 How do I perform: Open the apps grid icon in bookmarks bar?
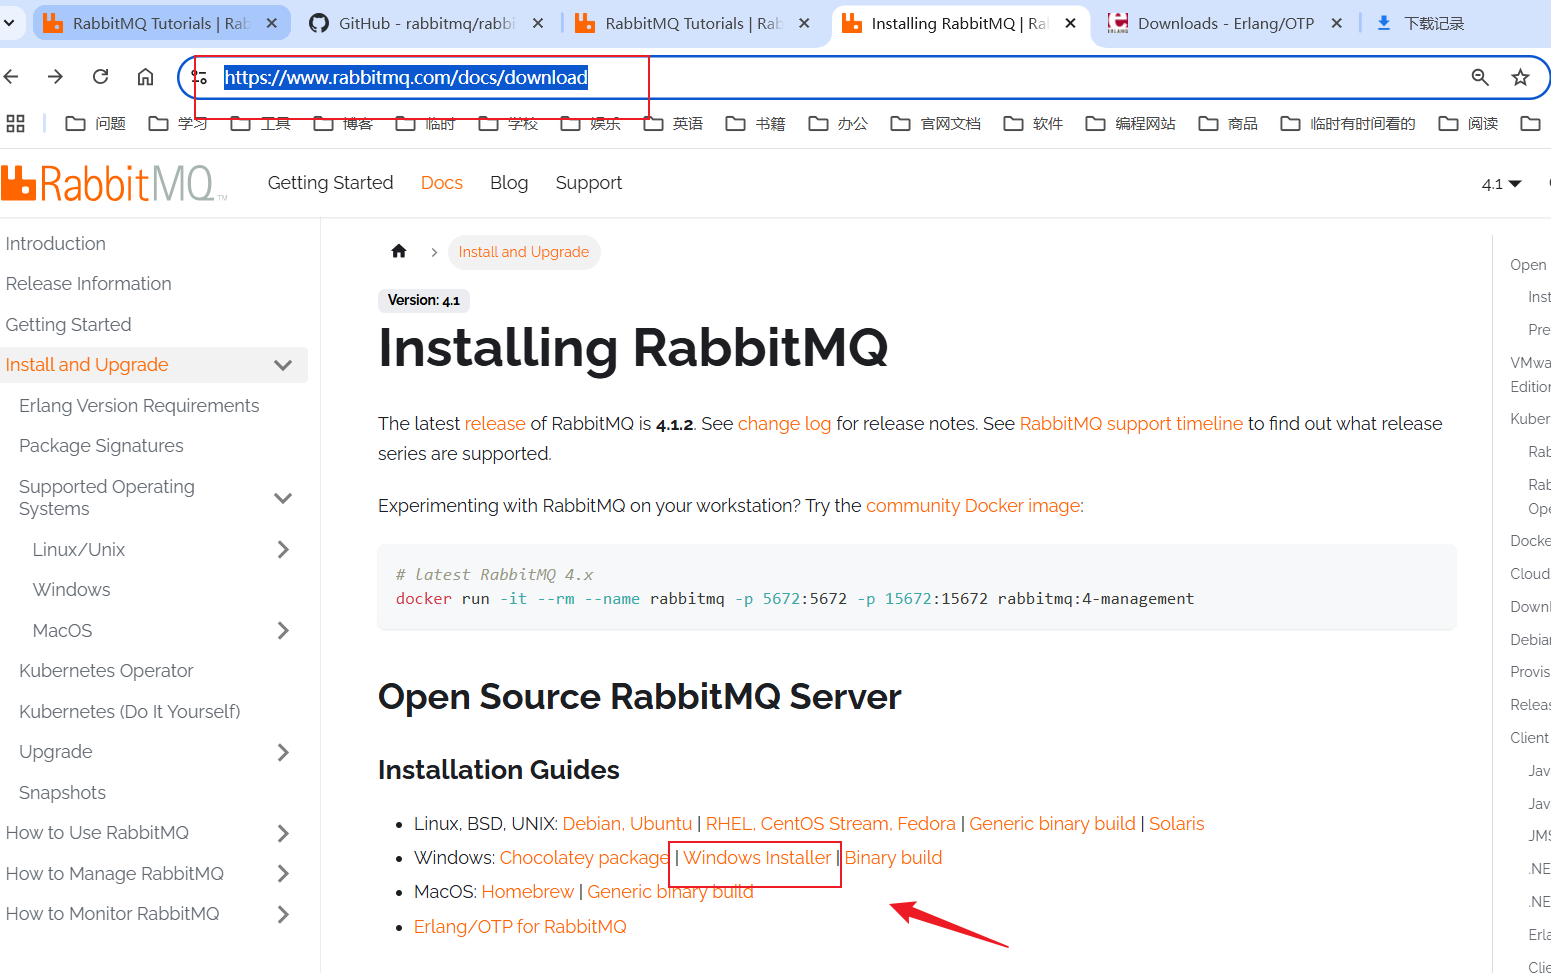pyautogui.click(x=15, y=123)
